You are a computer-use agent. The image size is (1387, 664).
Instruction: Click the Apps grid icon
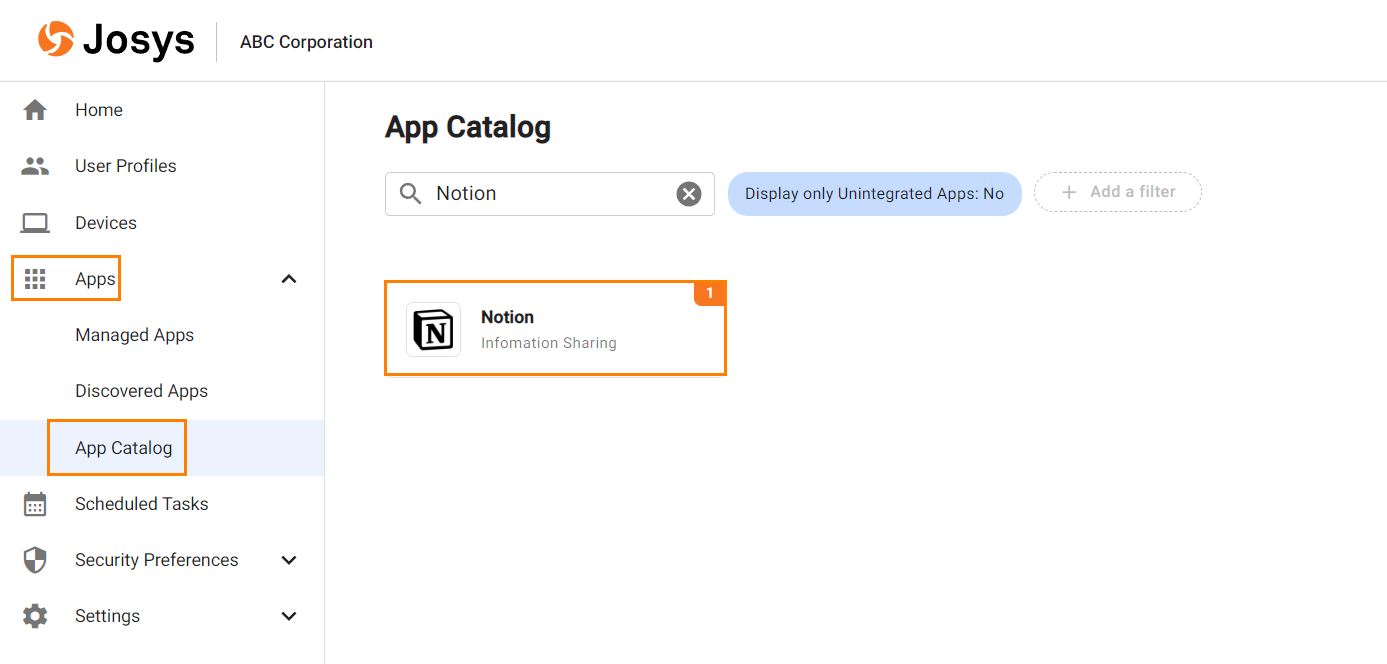[x=35, y=279]
